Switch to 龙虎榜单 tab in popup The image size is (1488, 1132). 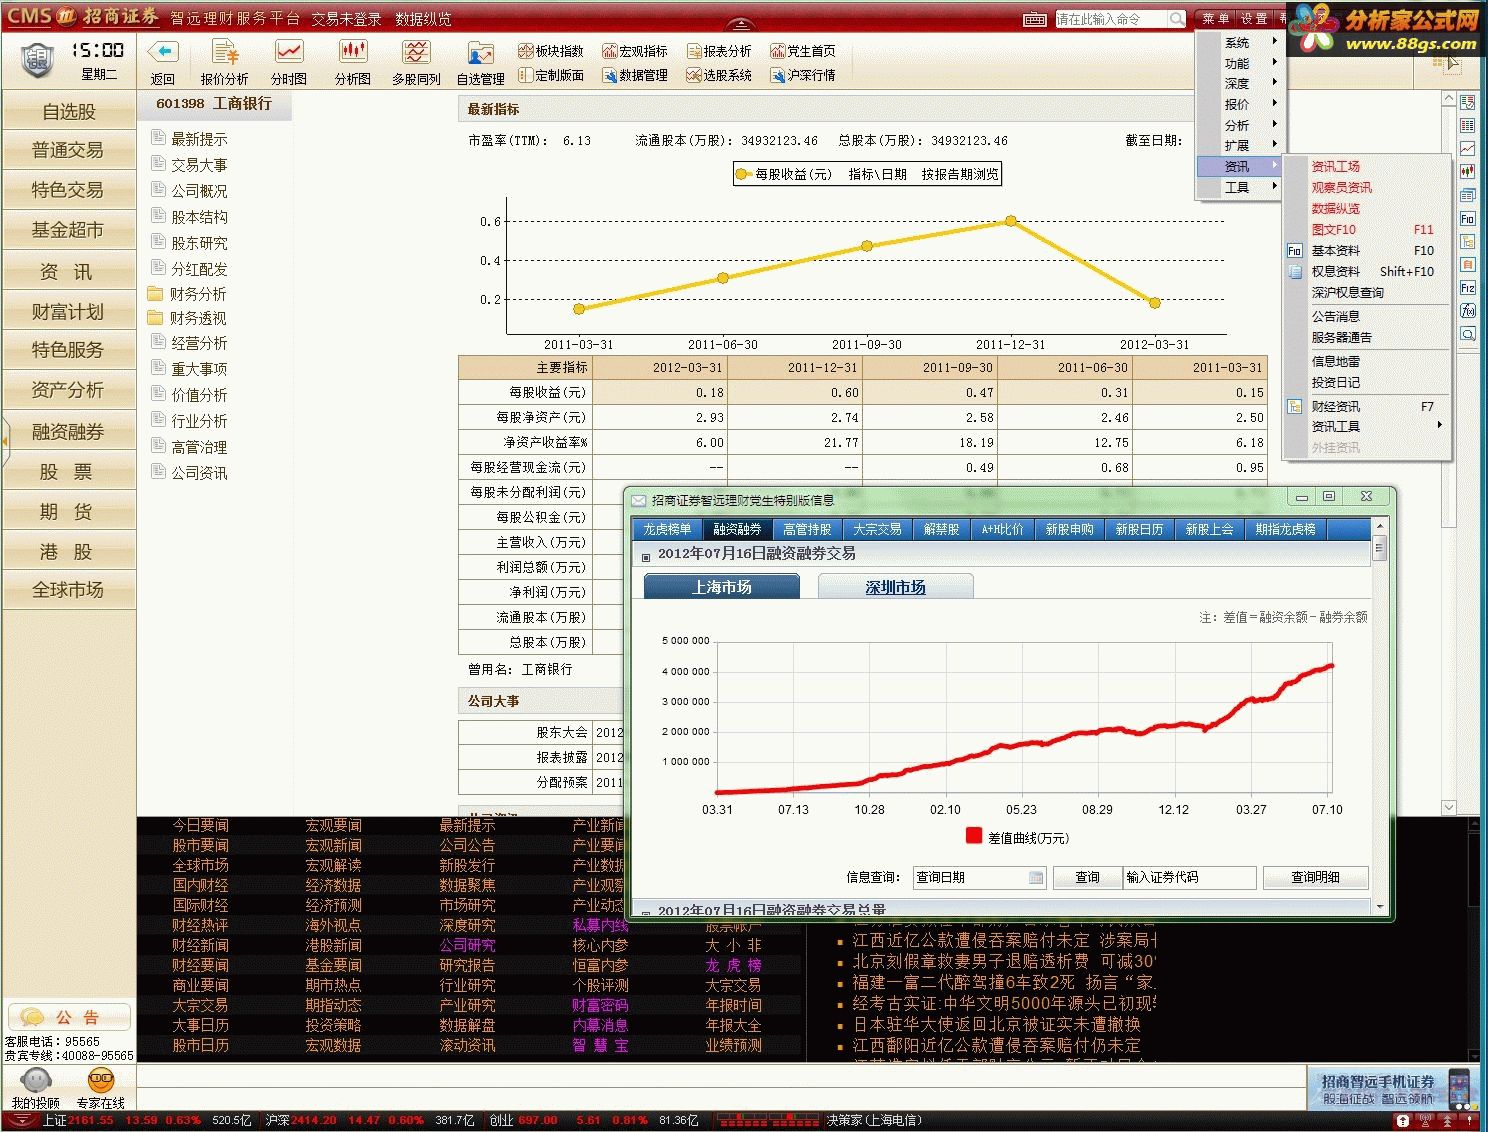(667, 529)
